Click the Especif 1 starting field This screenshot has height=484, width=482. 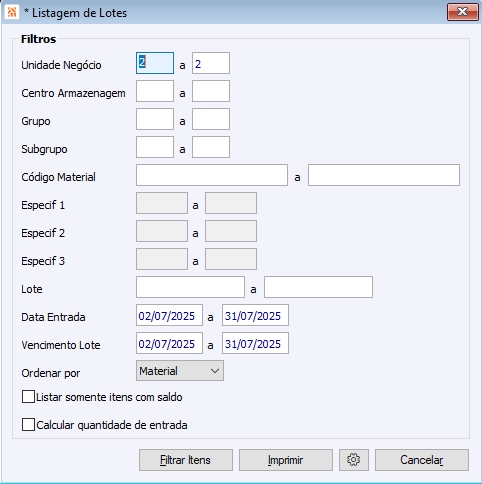(x=162, y=203)
